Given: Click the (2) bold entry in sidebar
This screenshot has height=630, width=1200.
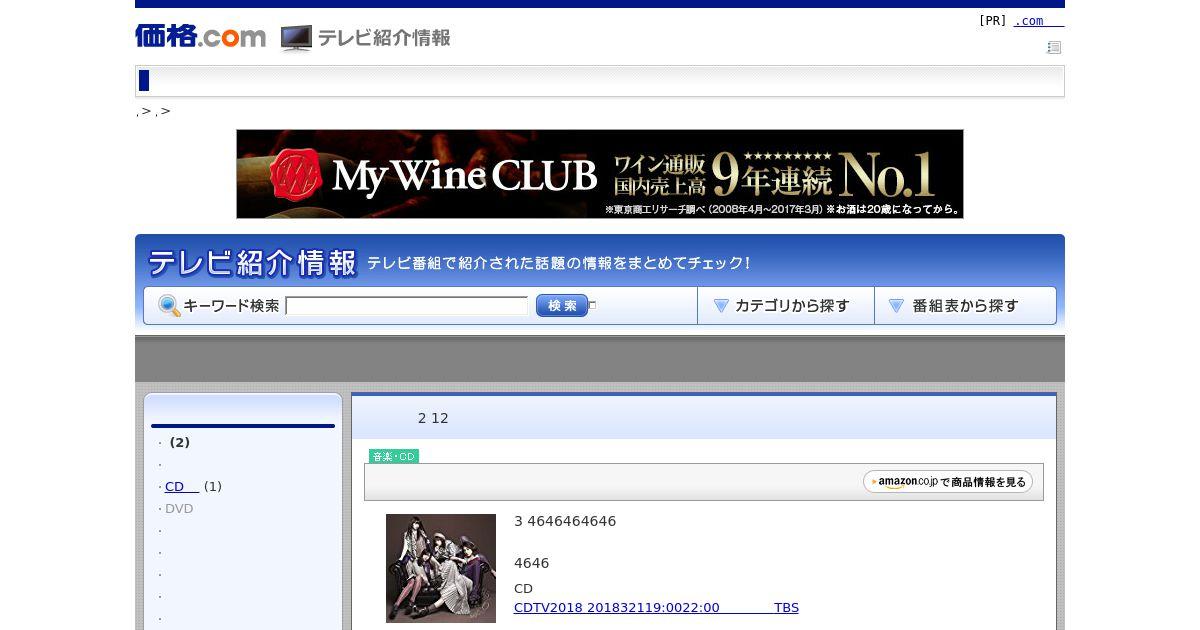Looking at the screenshot, I should point(180,443).
